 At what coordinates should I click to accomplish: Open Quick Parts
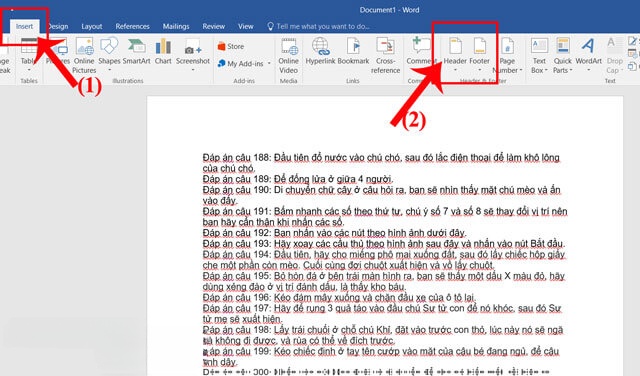click(x=562, y=55)
